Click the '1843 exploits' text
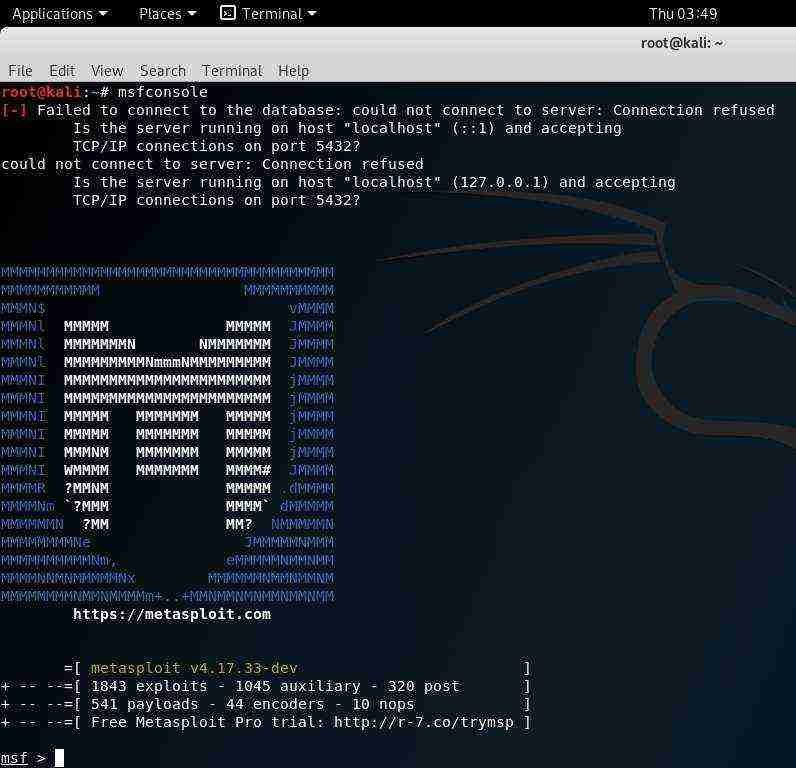Screen dimensions: 796x768 tap(149, 686)
